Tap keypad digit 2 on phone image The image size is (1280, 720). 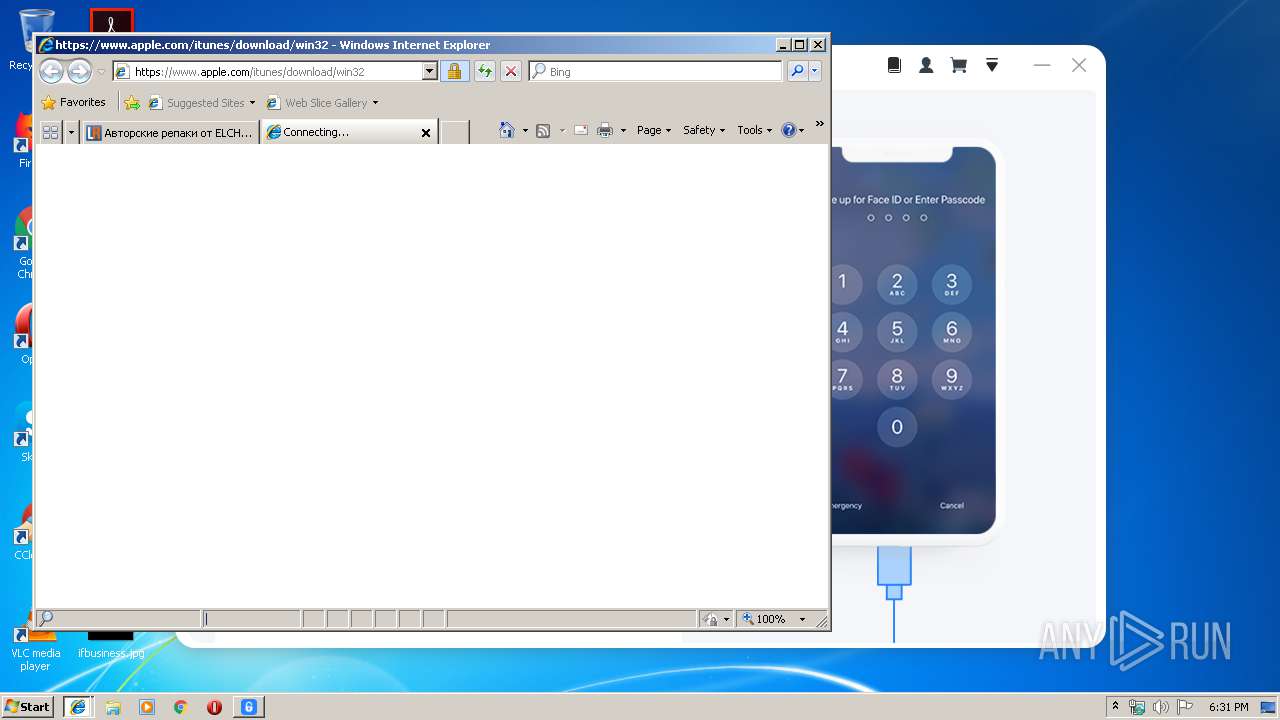pos(897,284)
